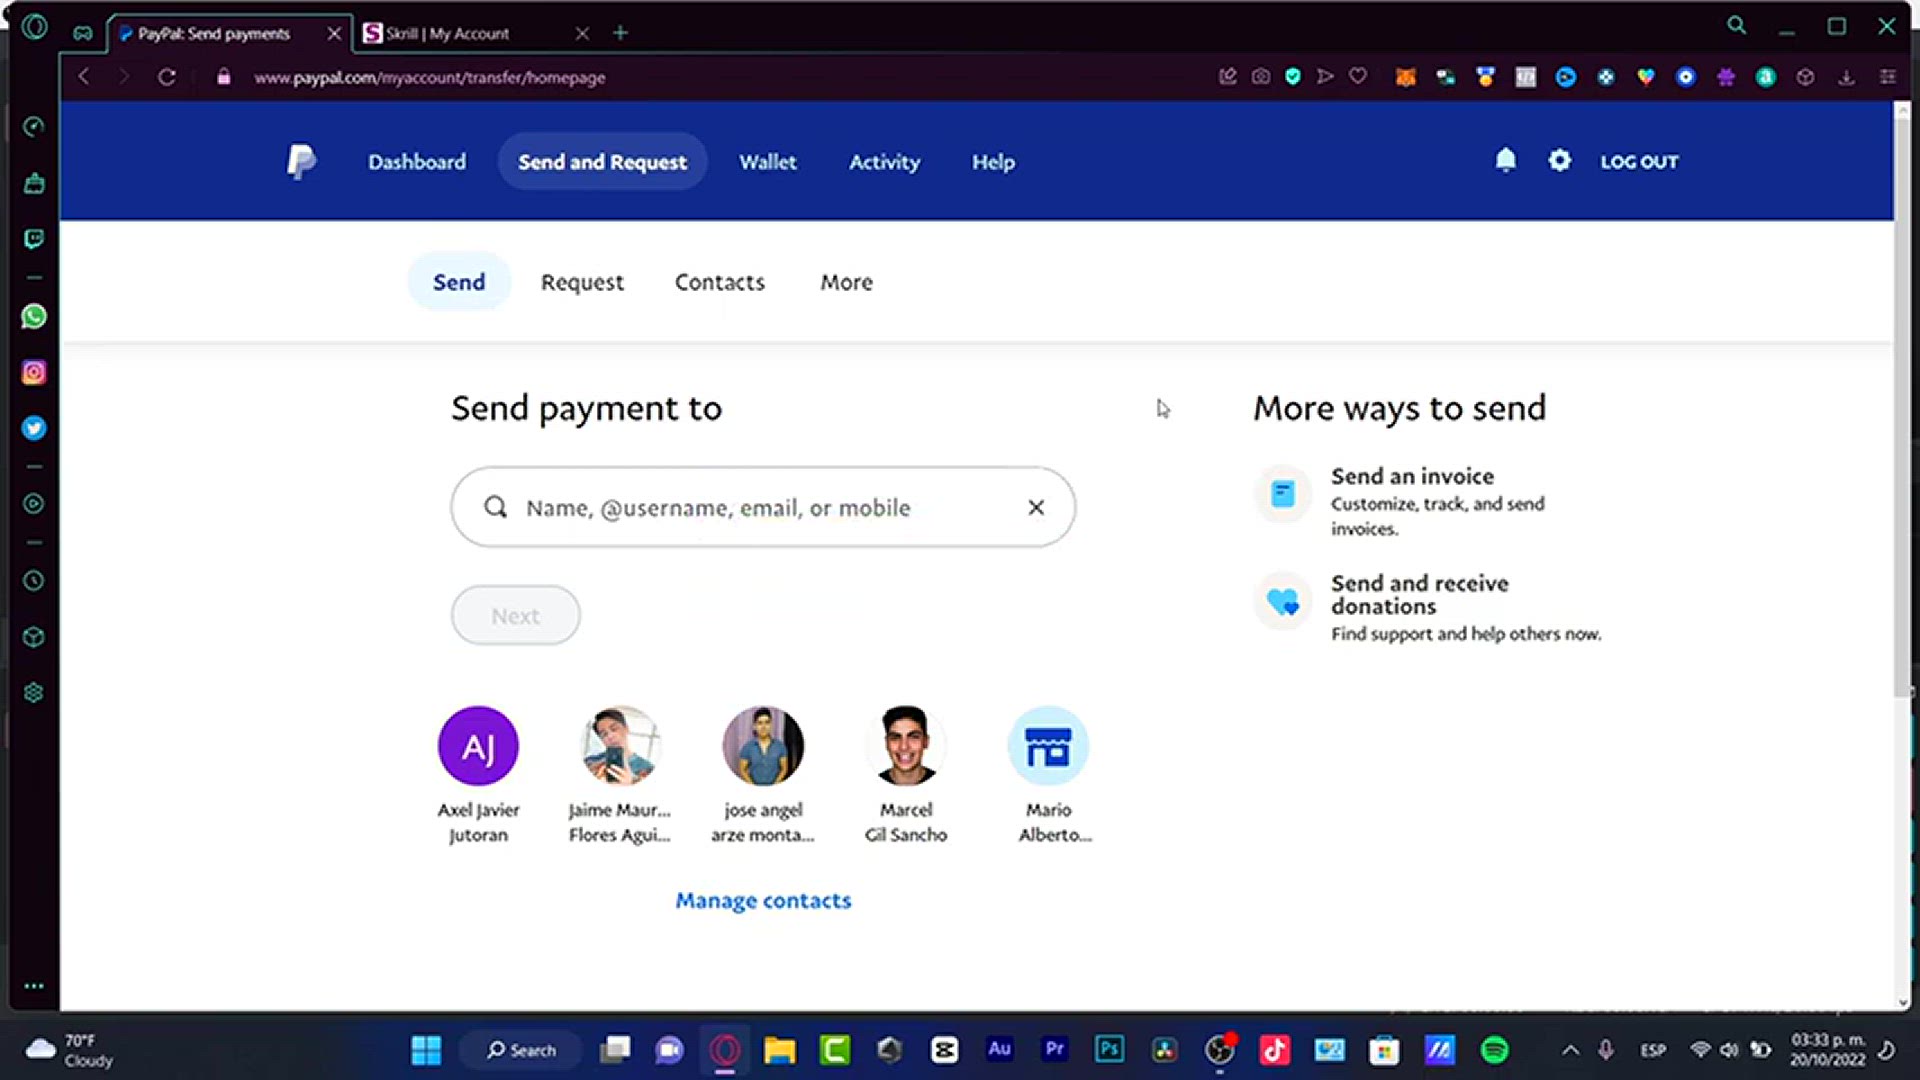Click the donations heart icon
The image size is (1920, 1080).
tap(1283, 600)
